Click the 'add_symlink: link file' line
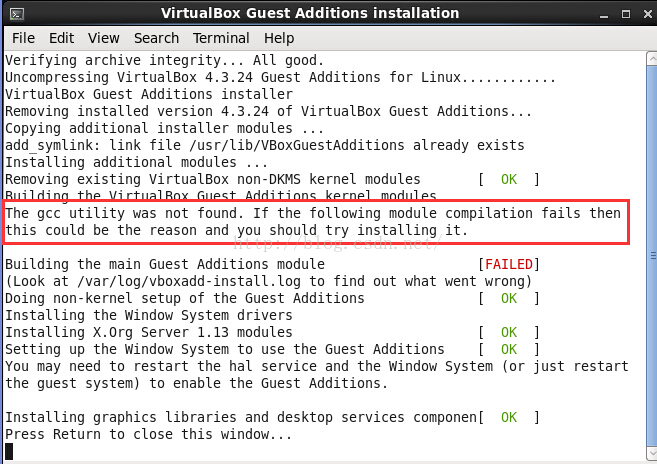This screenshot has width=657, height=464. tap(265, 145)
